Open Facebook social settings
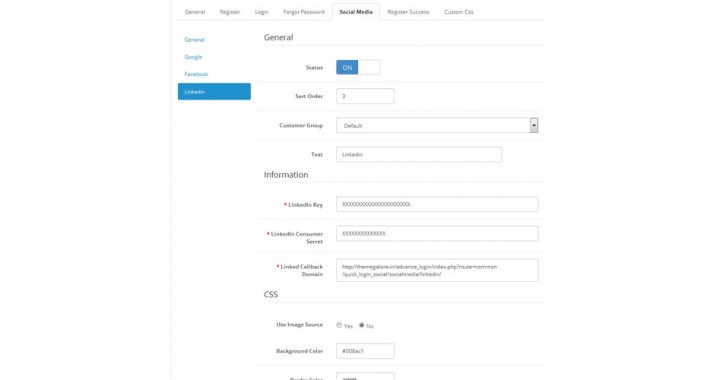Image resolution: width=710 pixels, height=380 pixels. [x=196, y=74]
